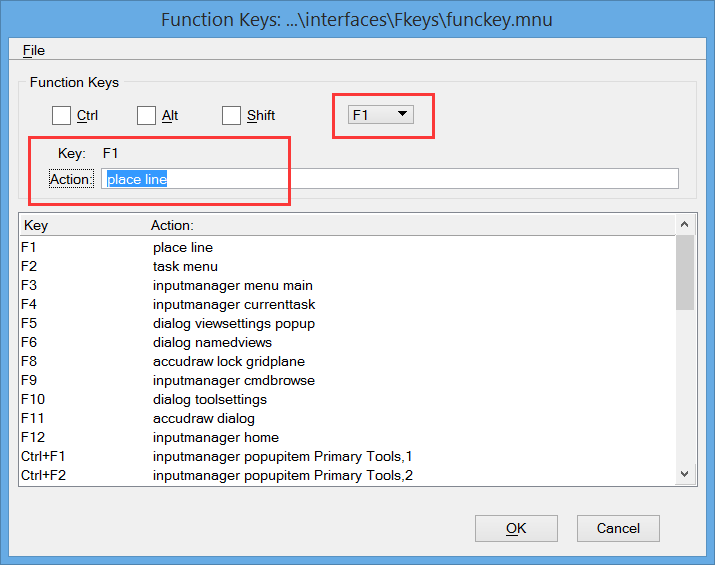The image size is (715, 565).
Task: Select the F8 accudraw lock gridplane row
Action: (347, 361)
